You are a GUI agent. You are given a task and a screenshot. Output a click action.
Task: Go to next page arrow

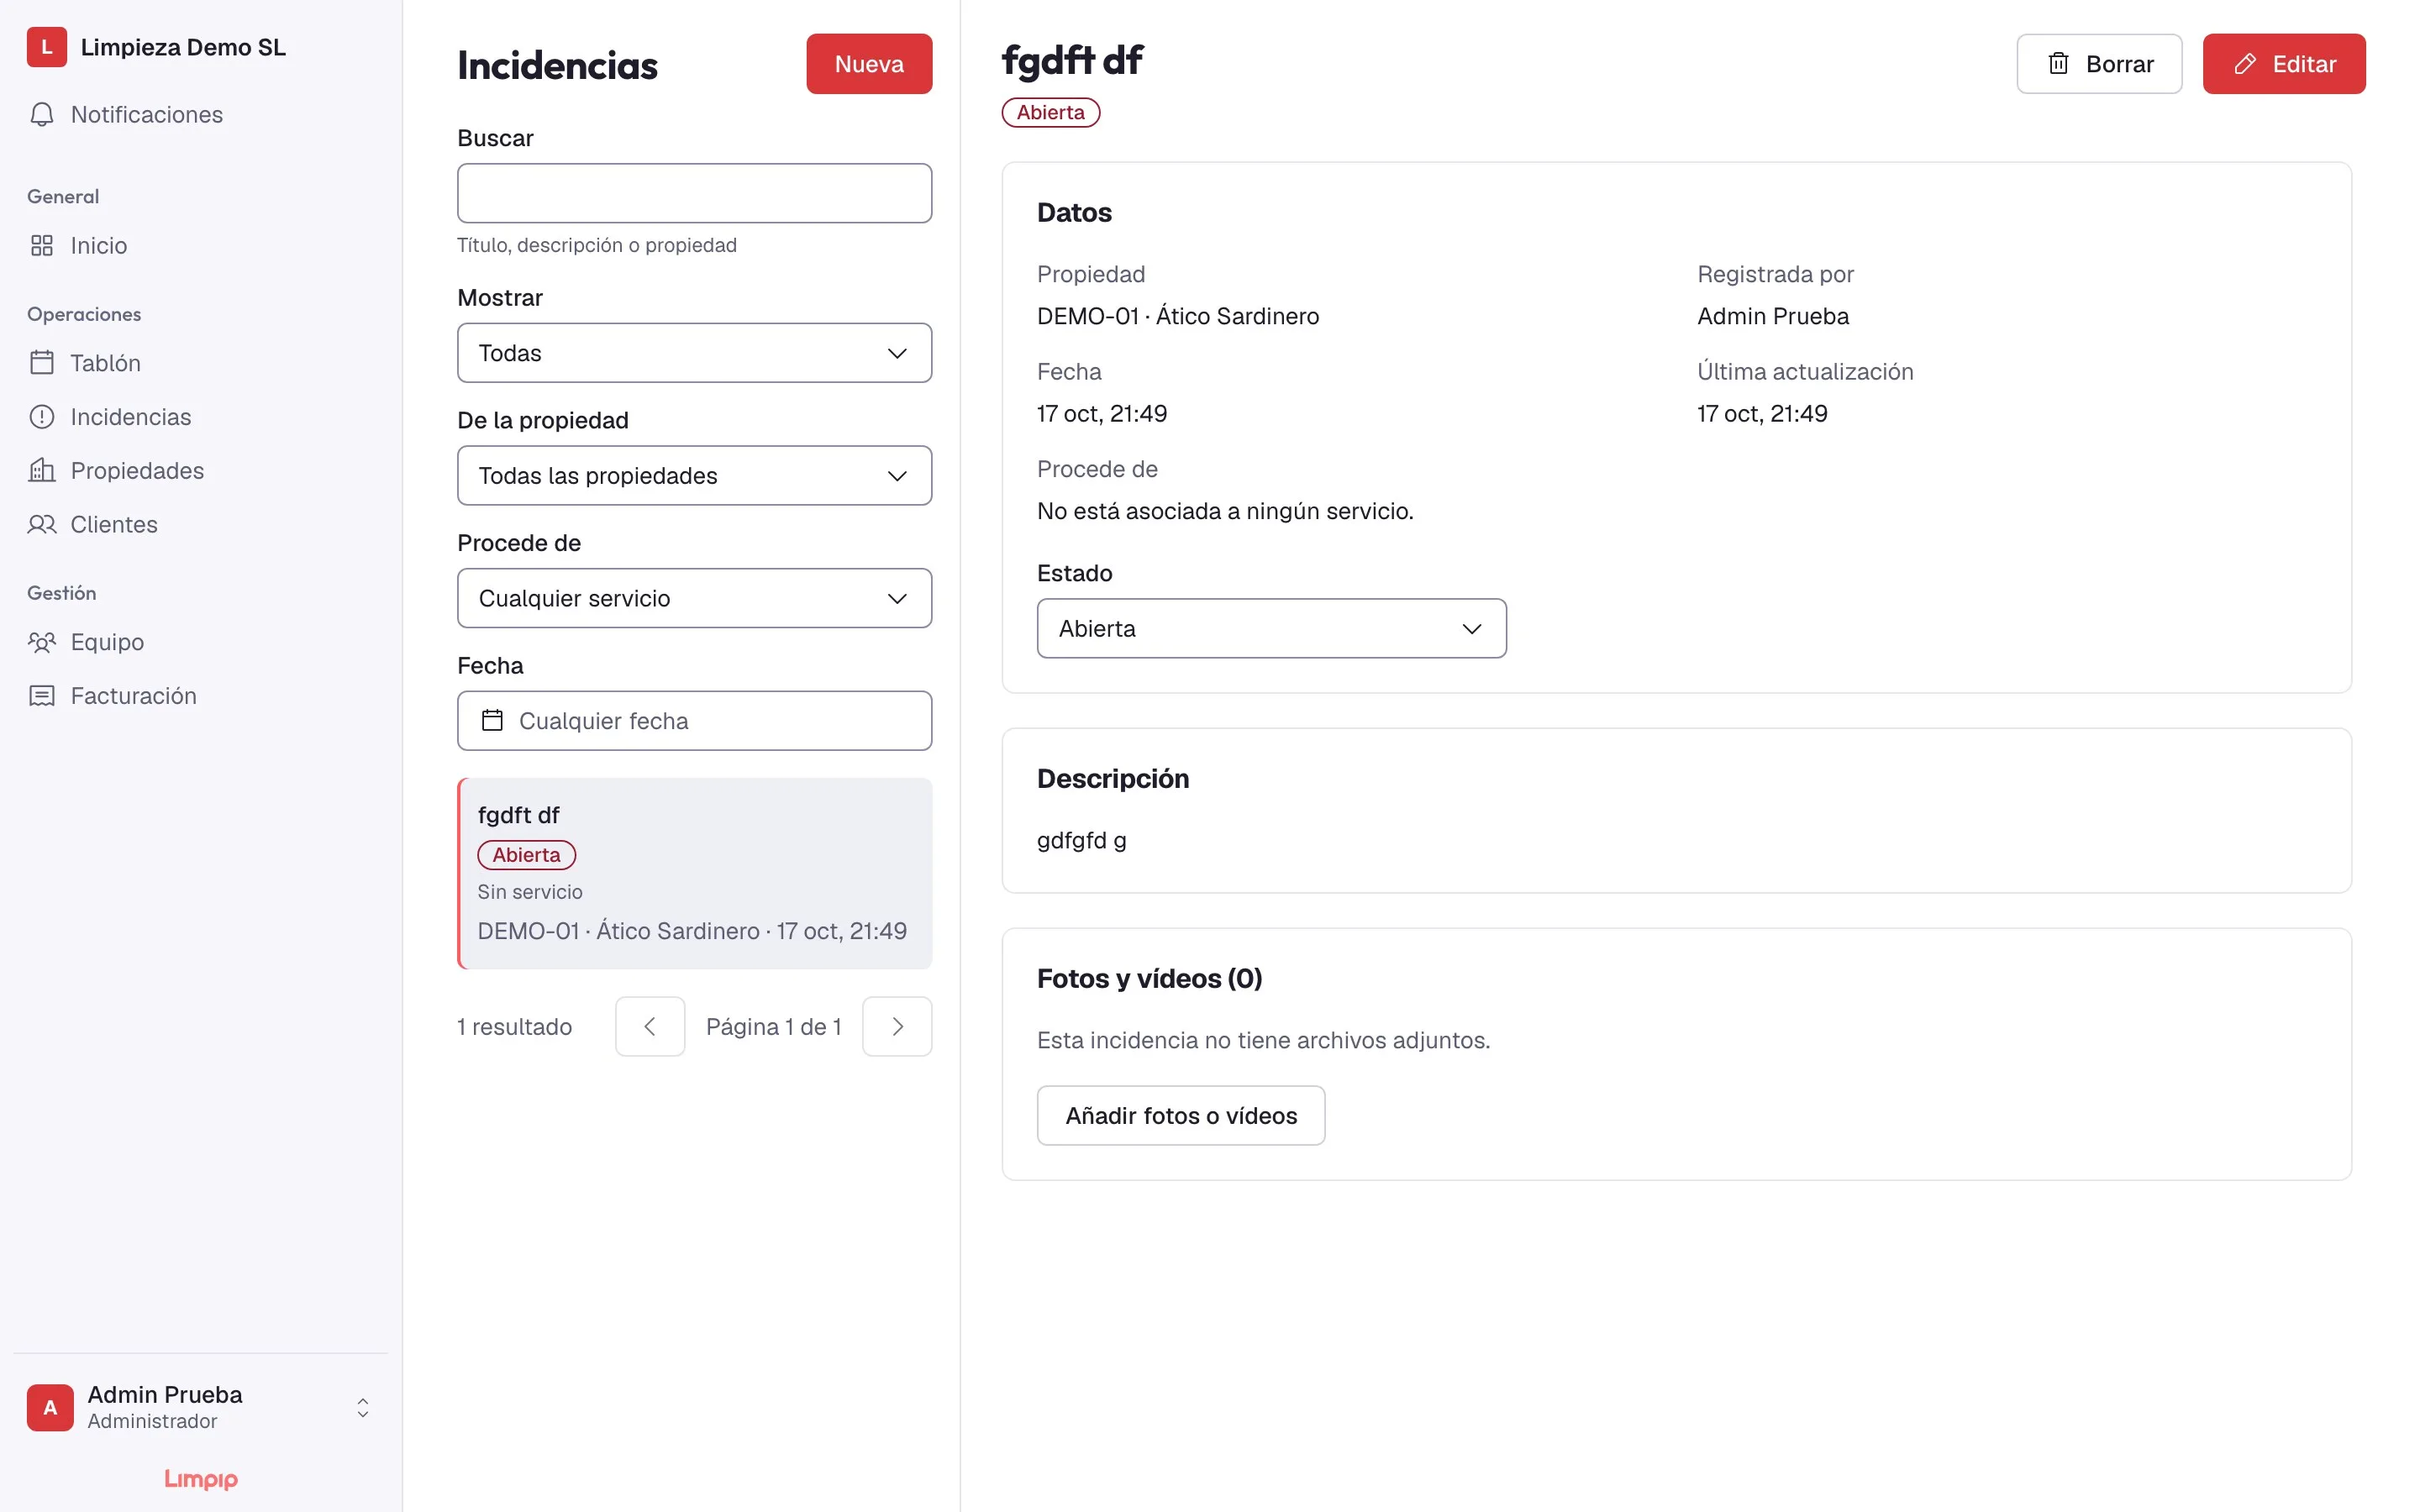897,1026
